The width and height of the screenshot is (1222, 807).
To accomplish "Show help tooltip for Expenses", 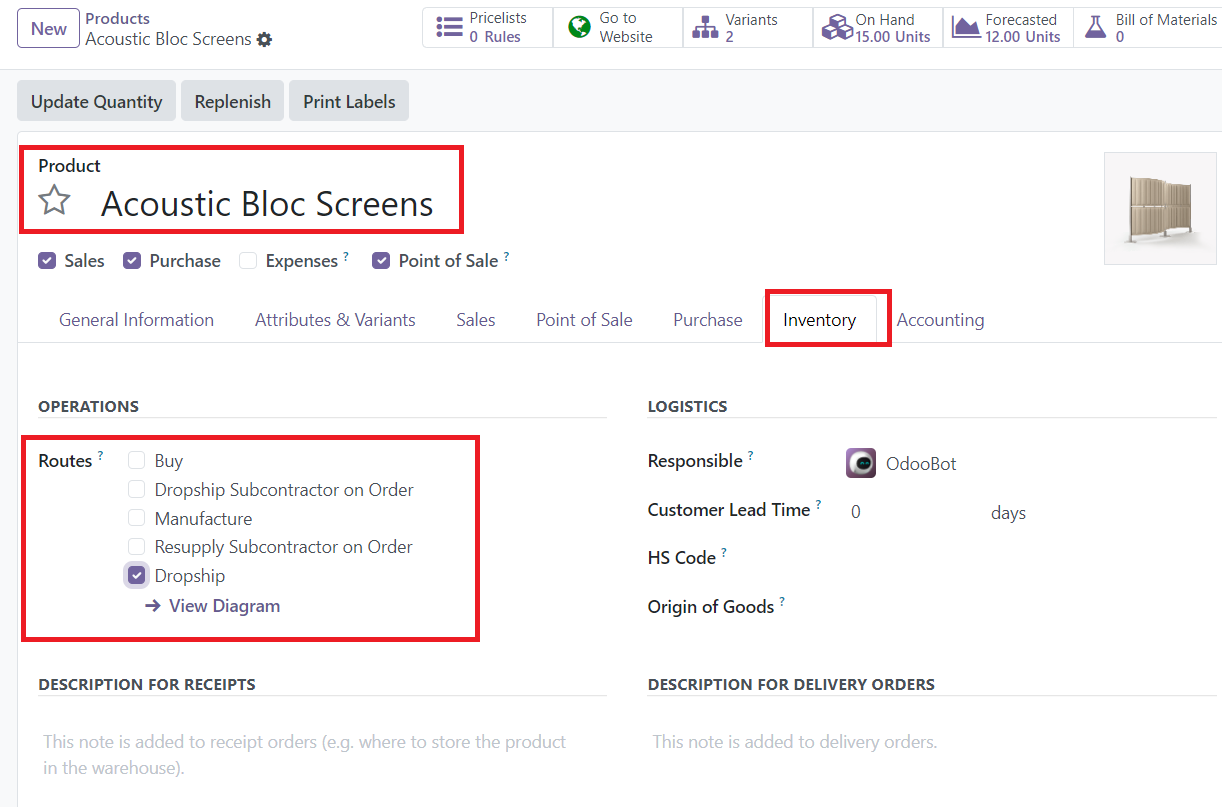I will pos(346,256).
